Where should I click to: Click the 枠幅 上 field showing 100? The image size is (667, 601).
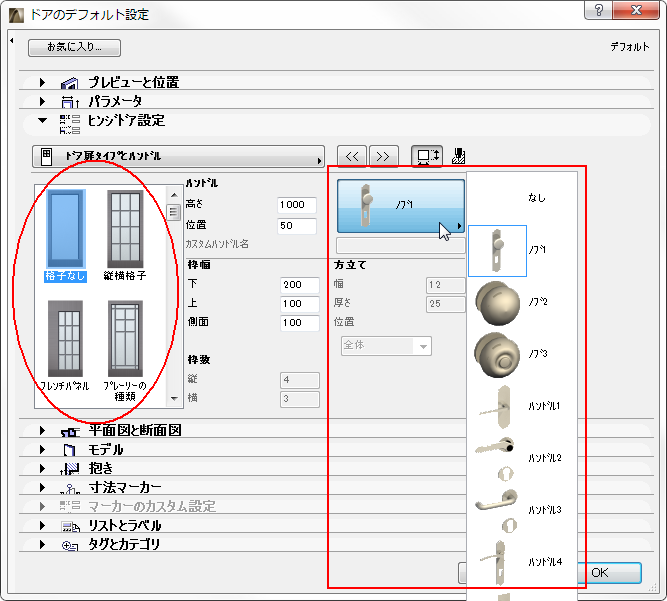click(x=299, y=304)
